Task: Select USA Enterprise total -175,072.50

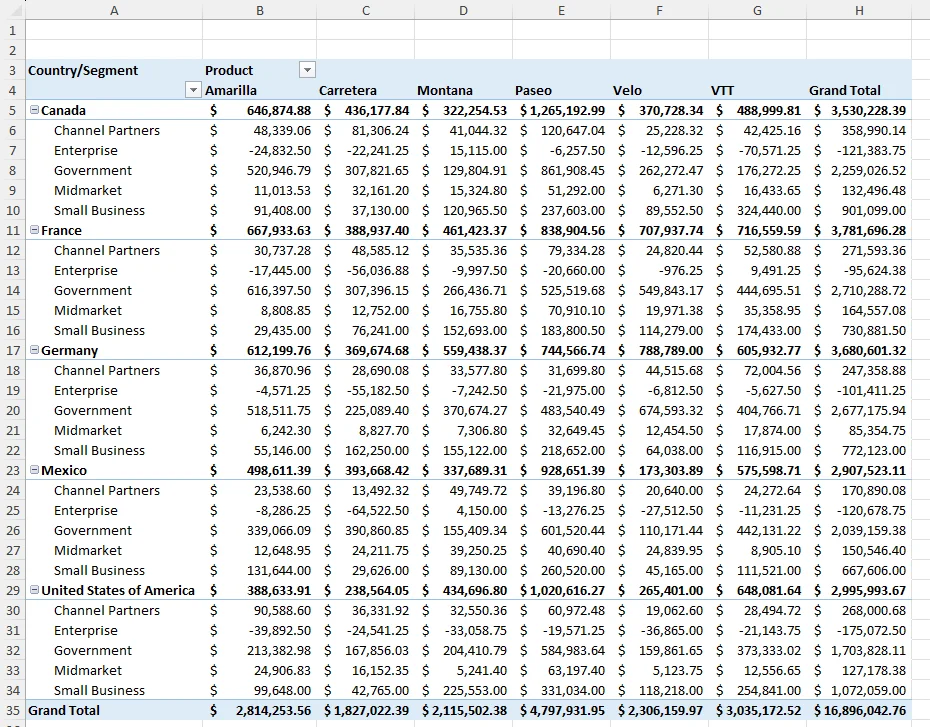Action: [x=859, y=630]
